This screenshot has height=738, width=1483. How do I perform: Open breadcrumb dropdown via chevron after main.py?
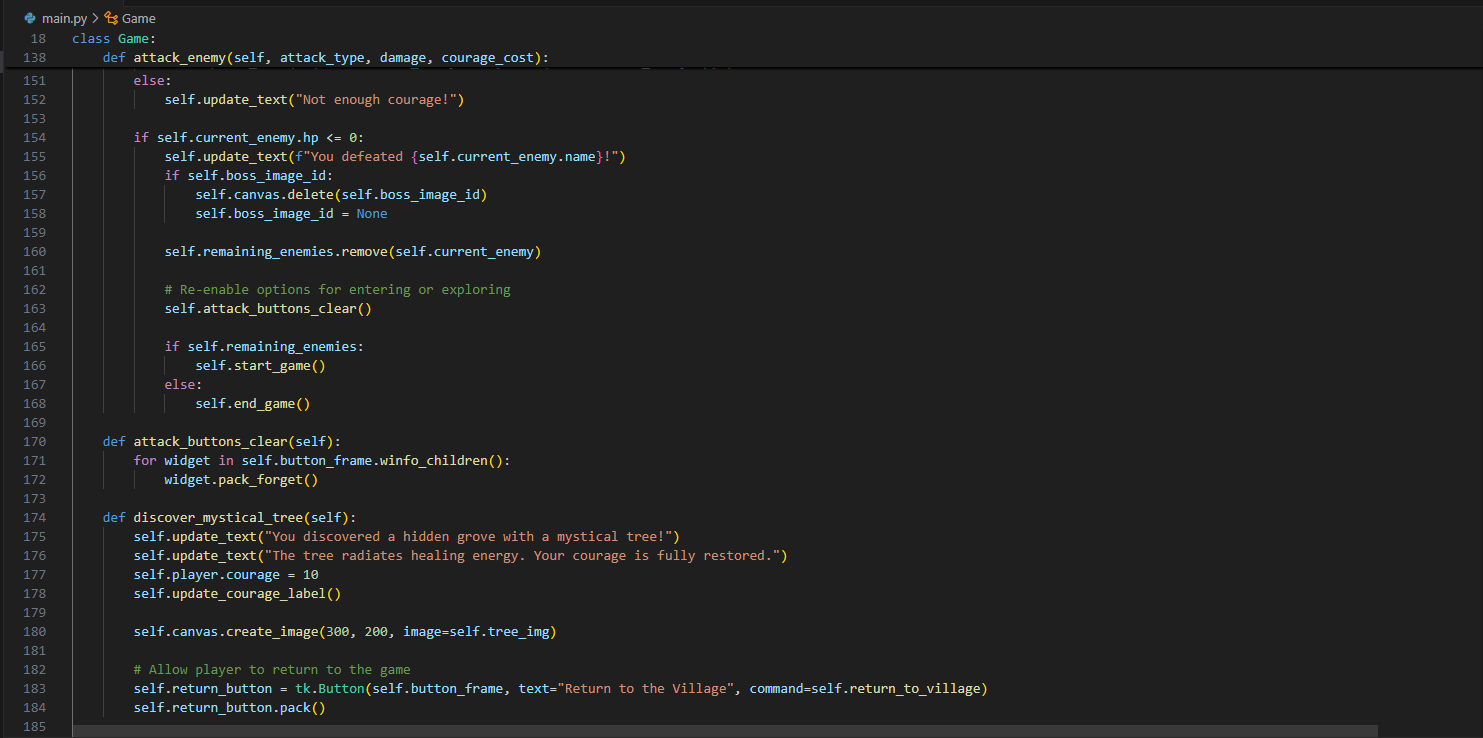pyautogui.click(x=95, y=17)
